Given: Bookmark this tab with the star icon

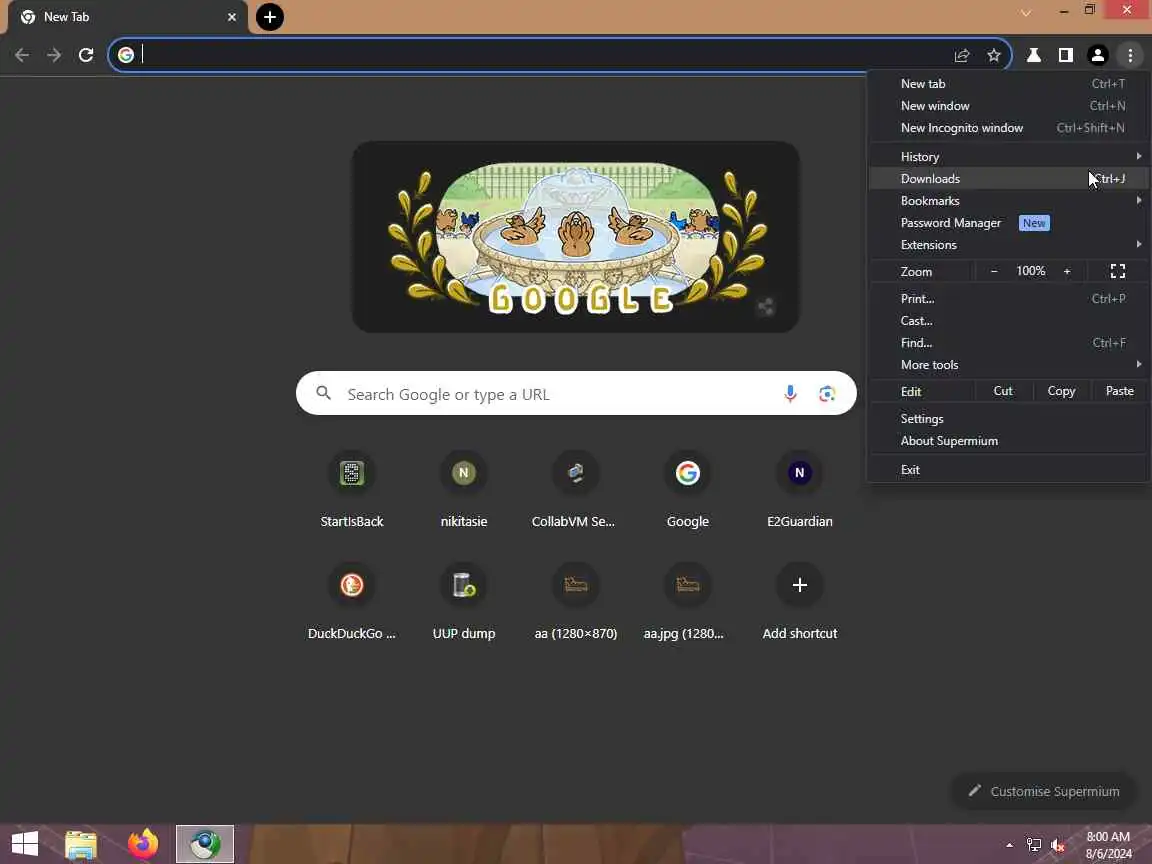Looking at the screenshot, I should tap(994, 55).
